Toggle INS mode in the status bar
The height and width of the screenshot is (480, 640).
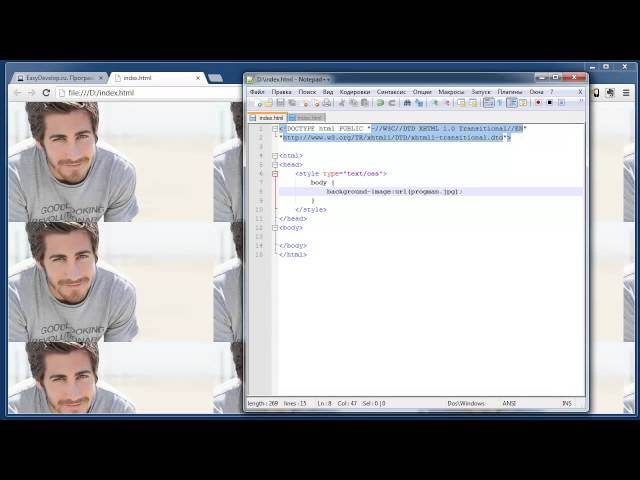pyautogui.click(x=567, y=403)
